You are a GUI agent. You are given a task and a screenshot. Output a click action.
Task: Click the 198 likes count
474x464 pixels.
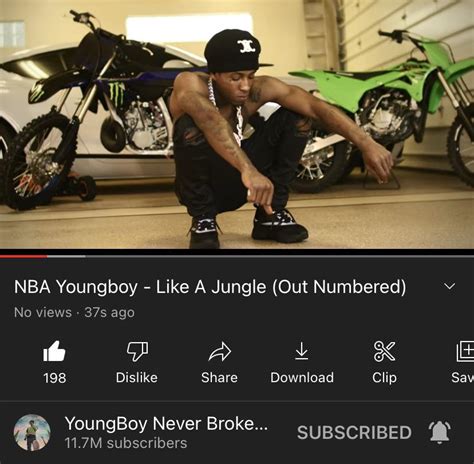coord(55,378)
